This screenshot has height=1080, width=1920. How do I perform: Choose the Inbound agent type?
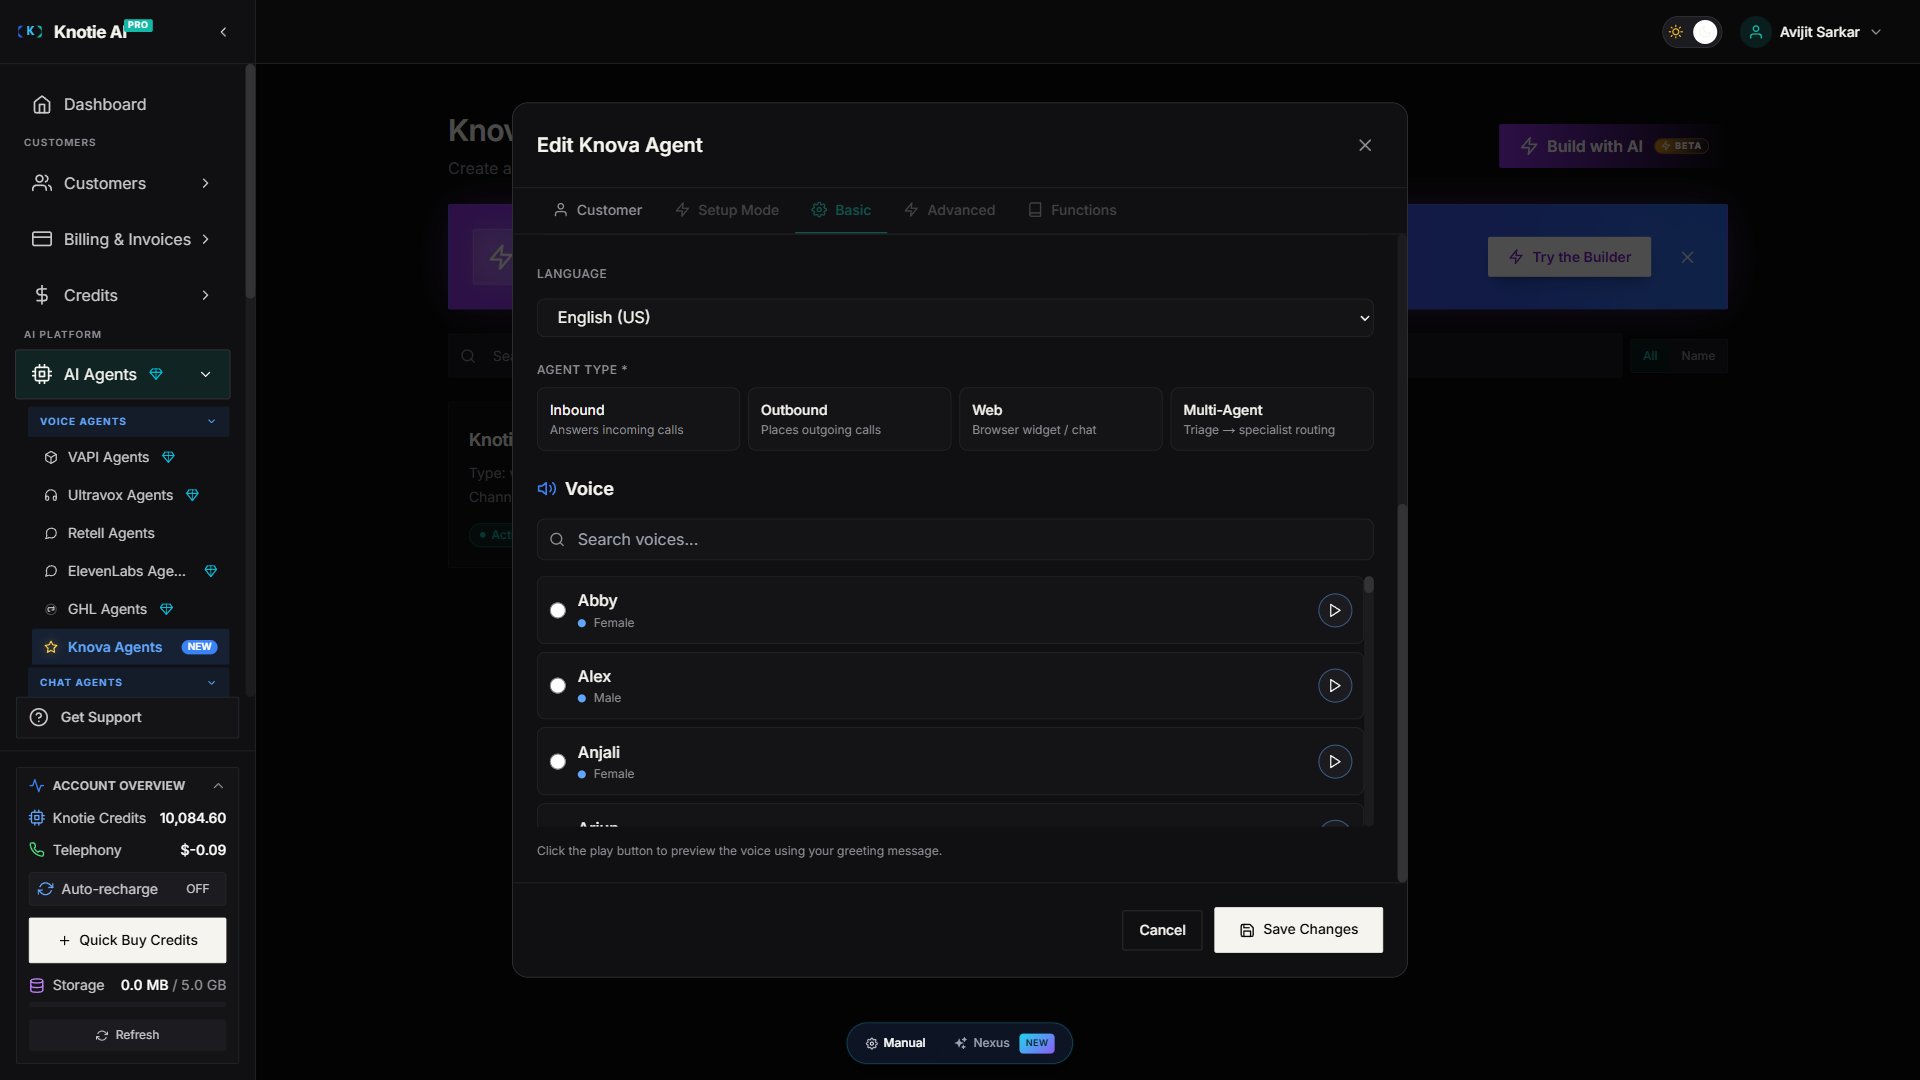[638, 419]
